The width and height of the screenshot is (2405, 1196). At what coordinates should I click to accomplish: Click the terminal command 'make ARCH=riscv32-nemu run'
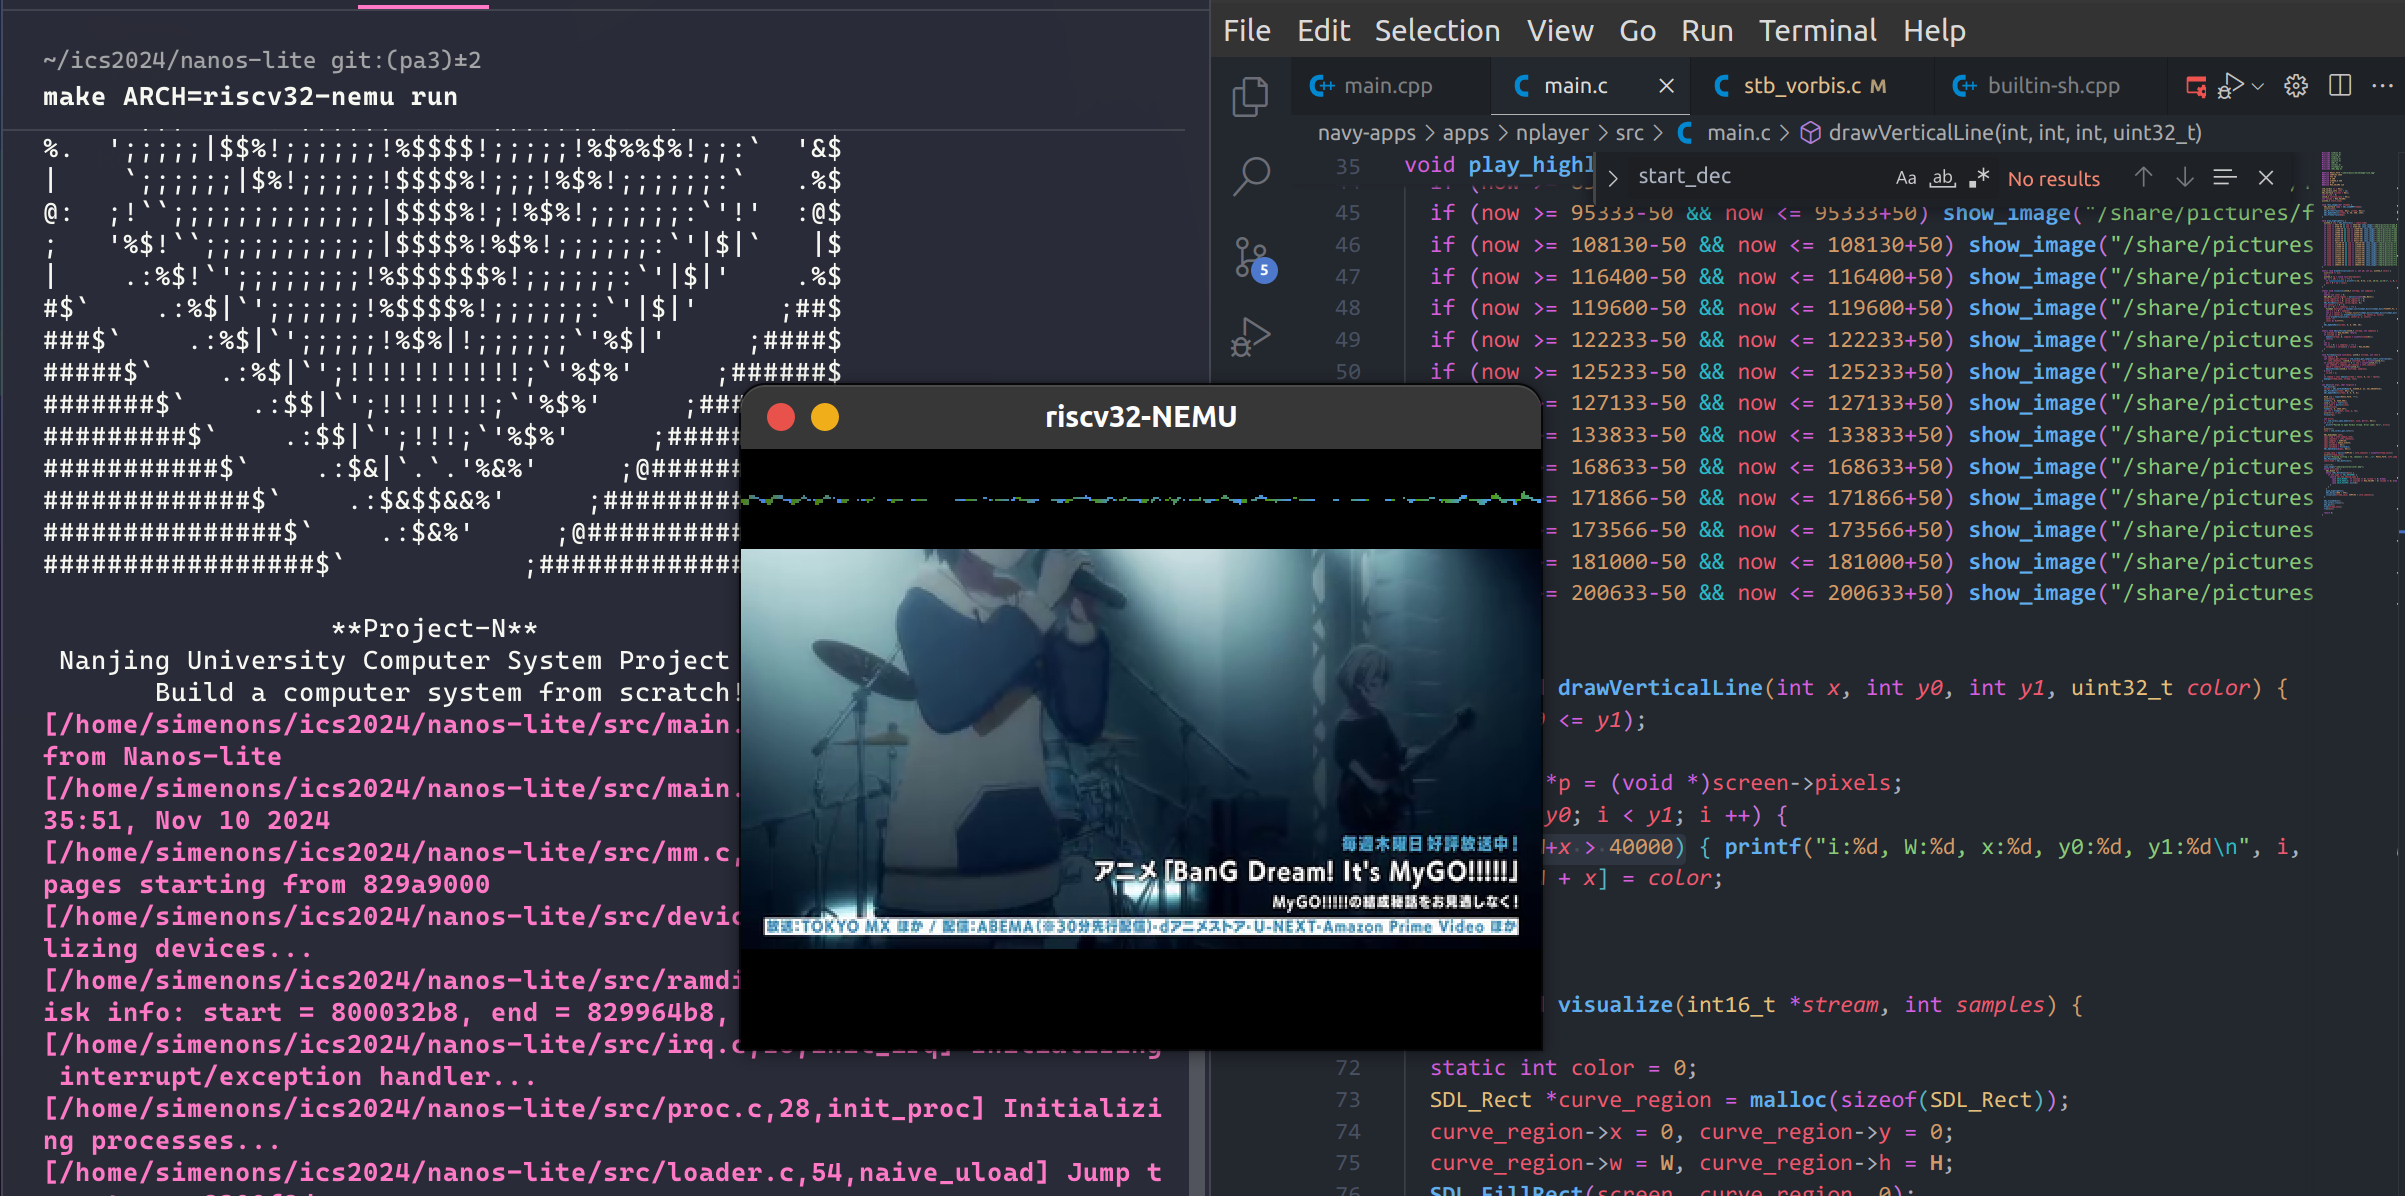[x=250, y=97]
